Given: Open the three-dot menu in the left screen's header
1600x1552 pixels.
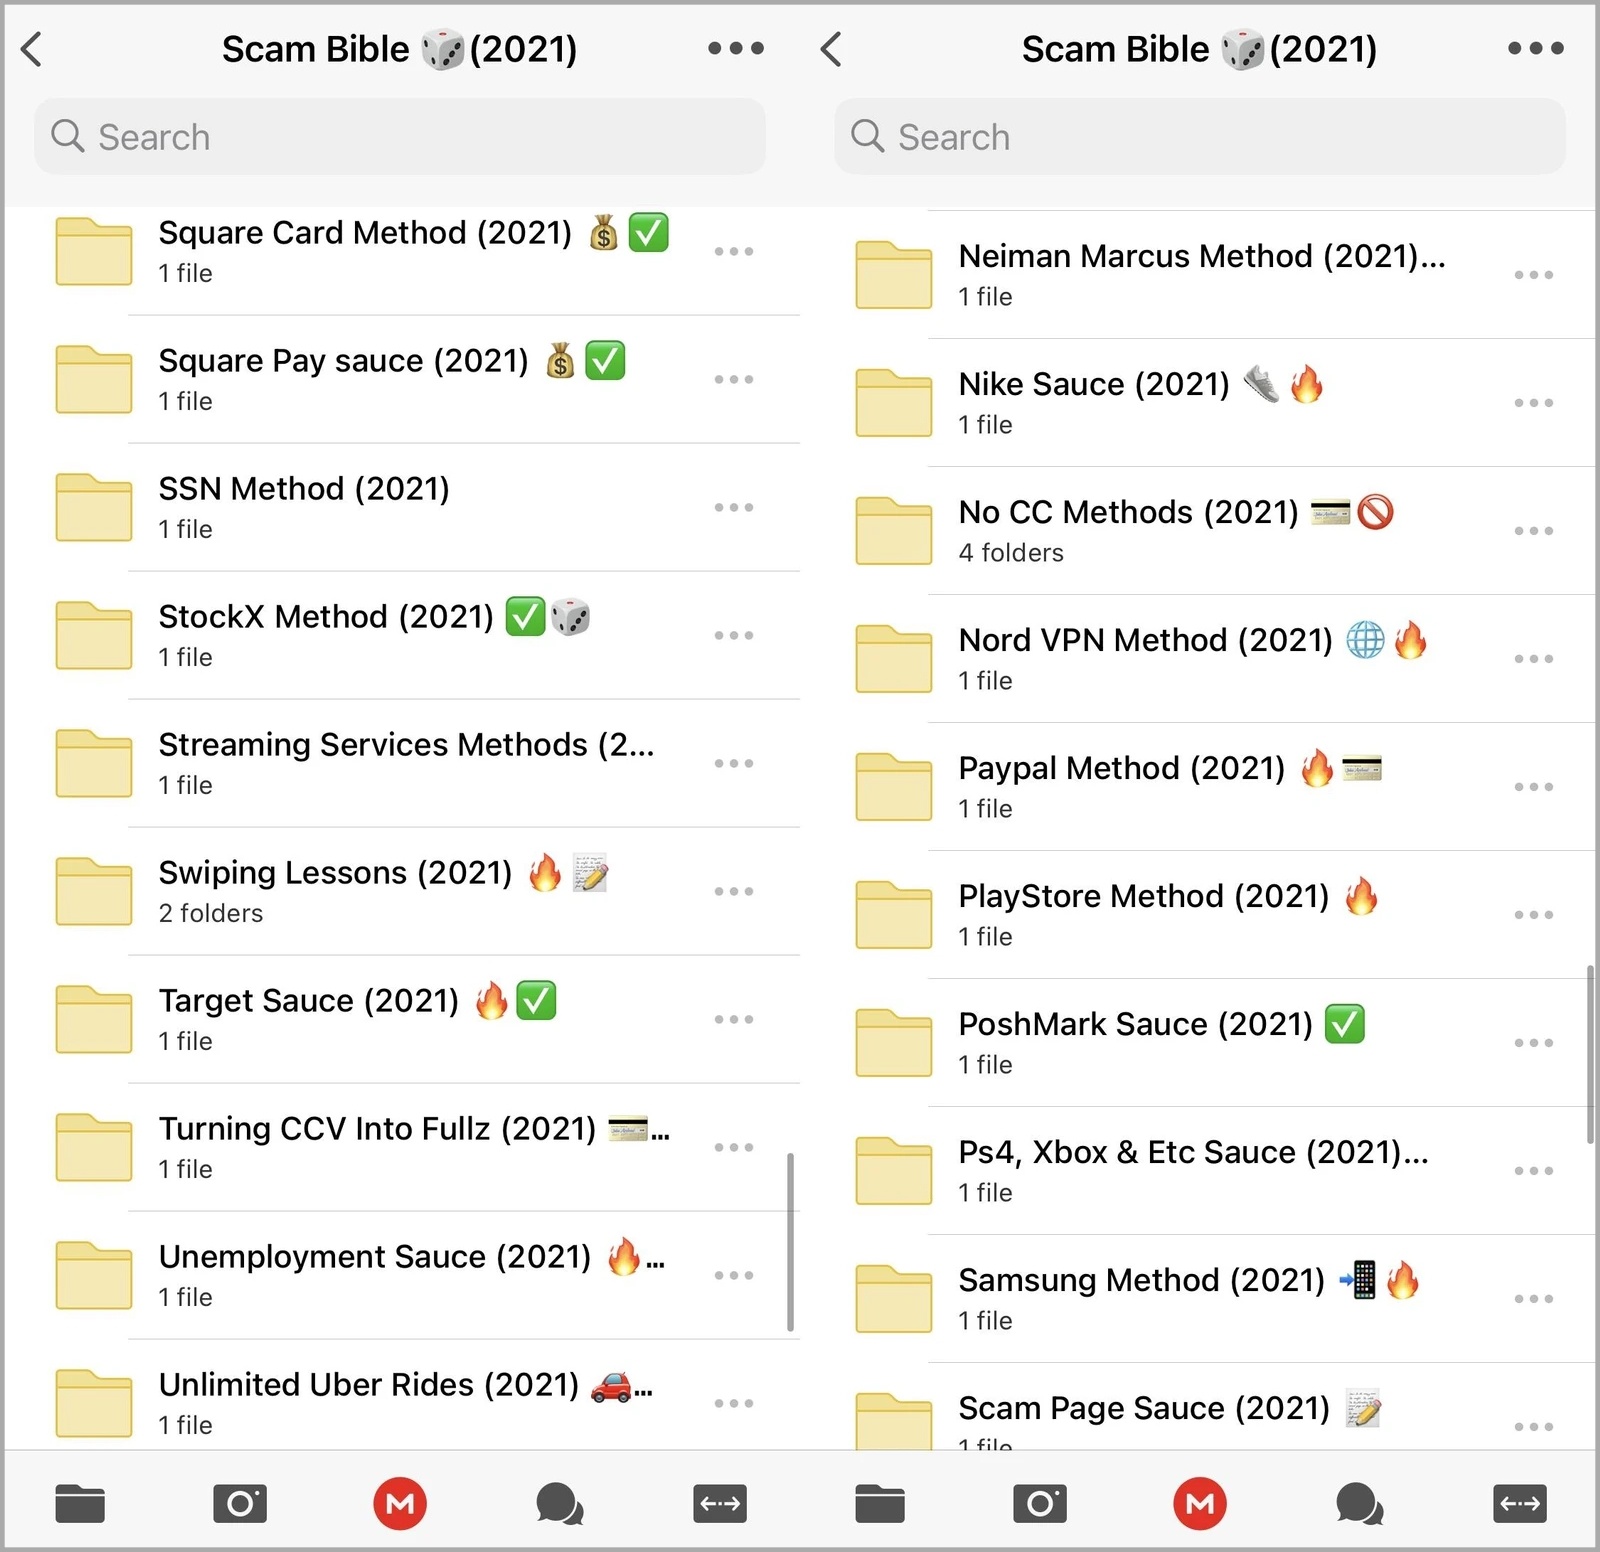Looking at the screenshot, I should pos(735,48).
